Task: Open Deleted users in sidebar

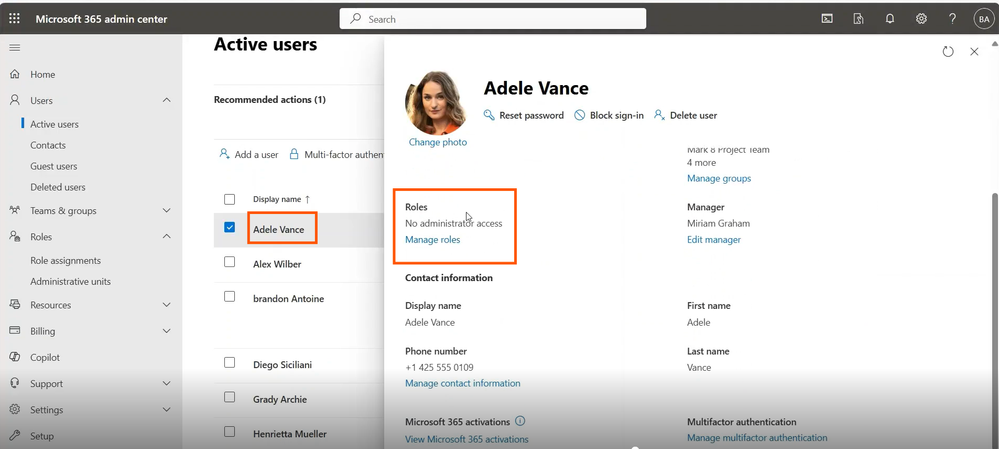Action: (x=57, y=187)
